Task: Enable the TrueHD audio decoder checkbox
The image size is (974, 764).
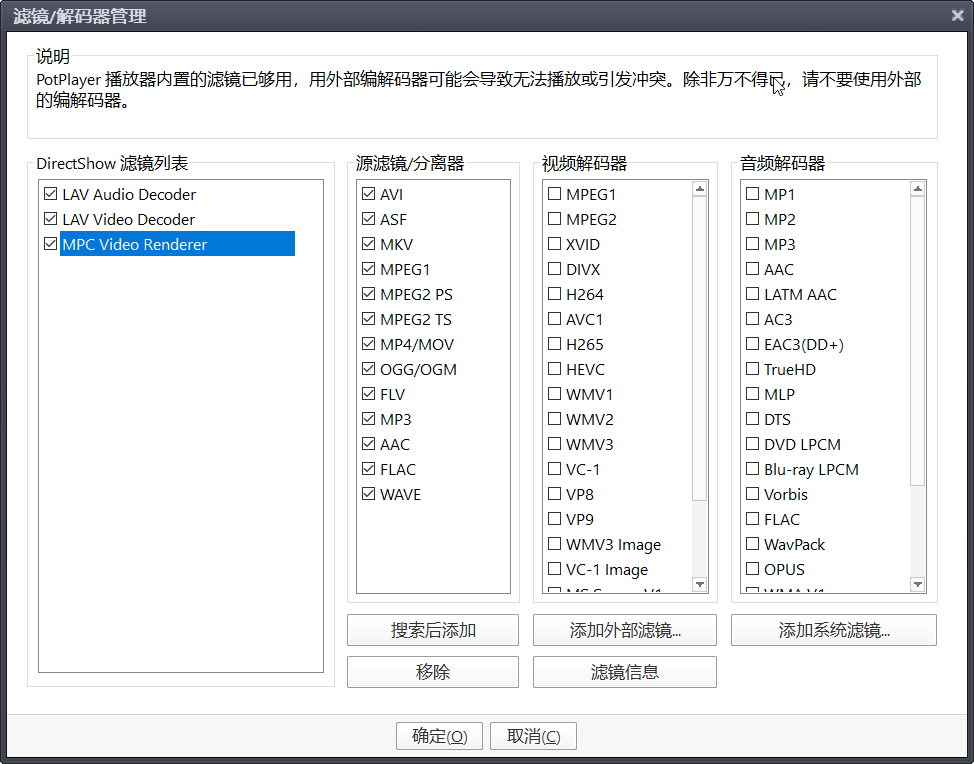Action: (x=752, y=369)
